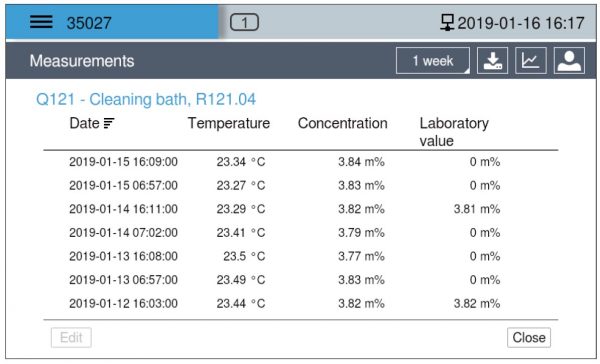Open the user account icon
The width and height of the screenshot is (600, 364).
pos(569,60)
